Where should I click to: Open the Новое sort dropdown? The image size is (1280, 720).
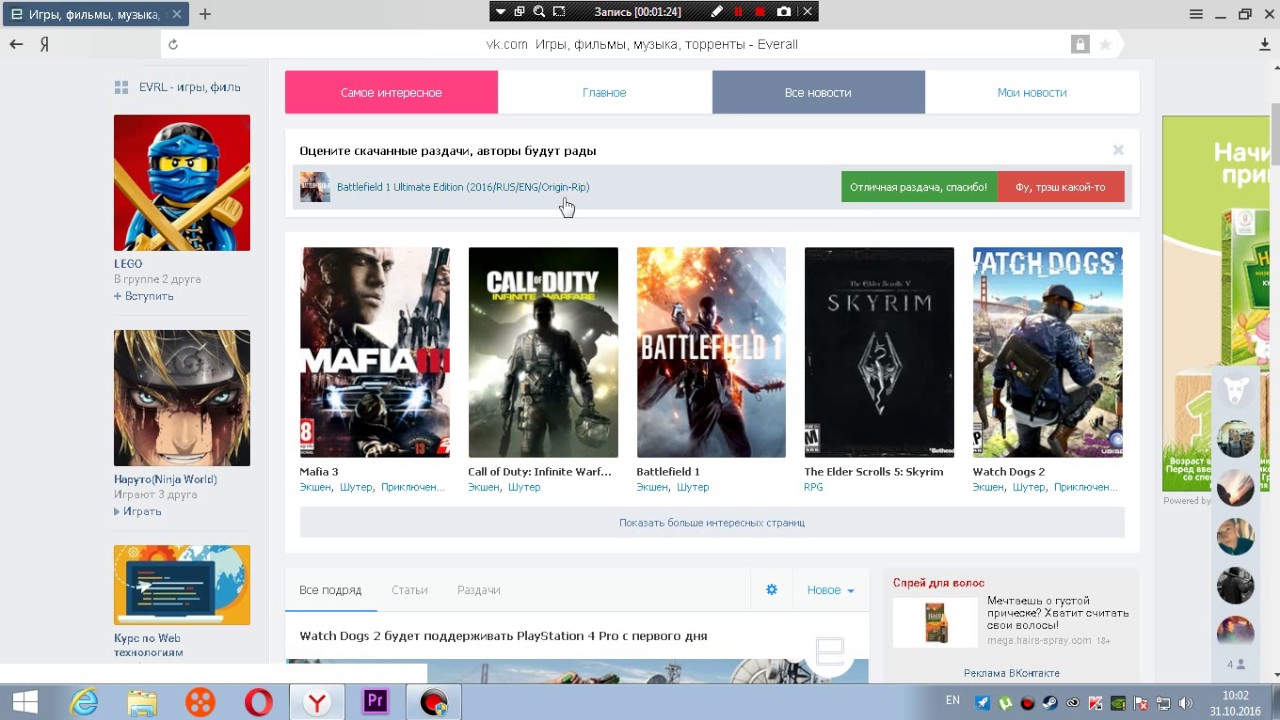click(x=831, y=590)
